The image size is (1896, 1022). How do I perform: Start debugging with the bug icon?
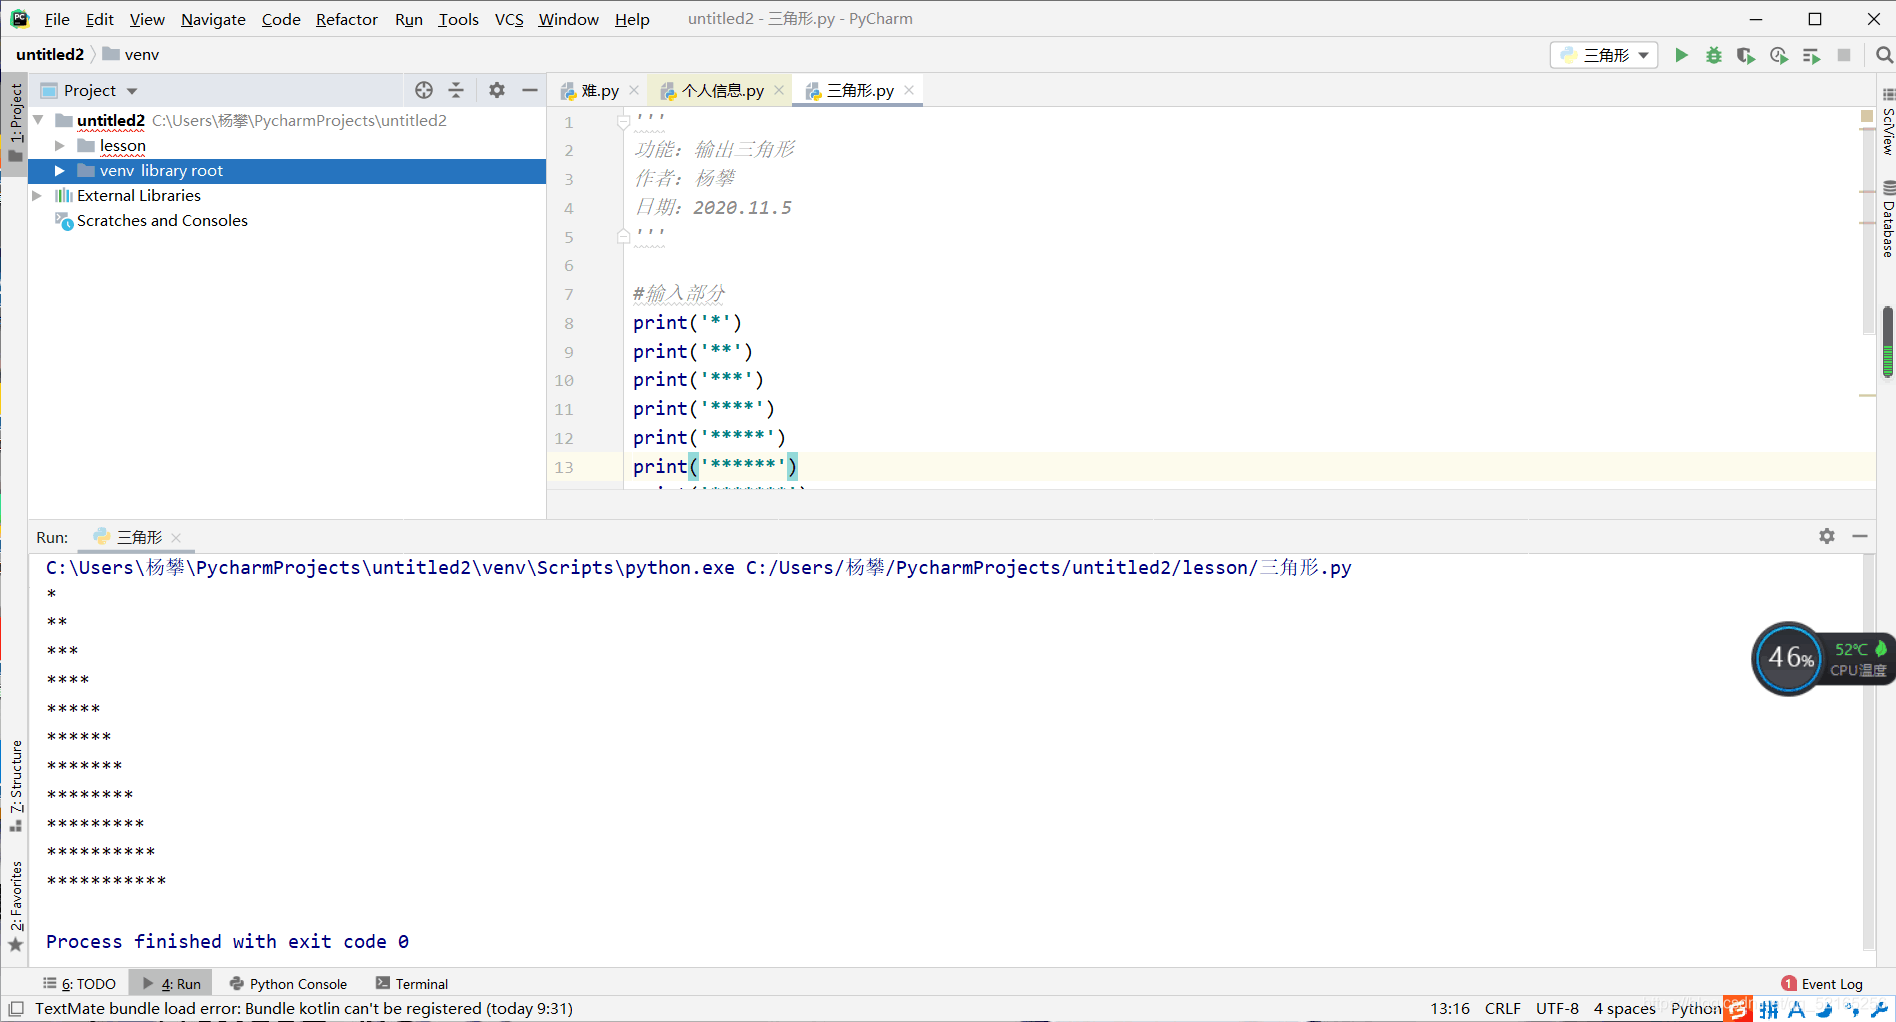point(1714,55)
